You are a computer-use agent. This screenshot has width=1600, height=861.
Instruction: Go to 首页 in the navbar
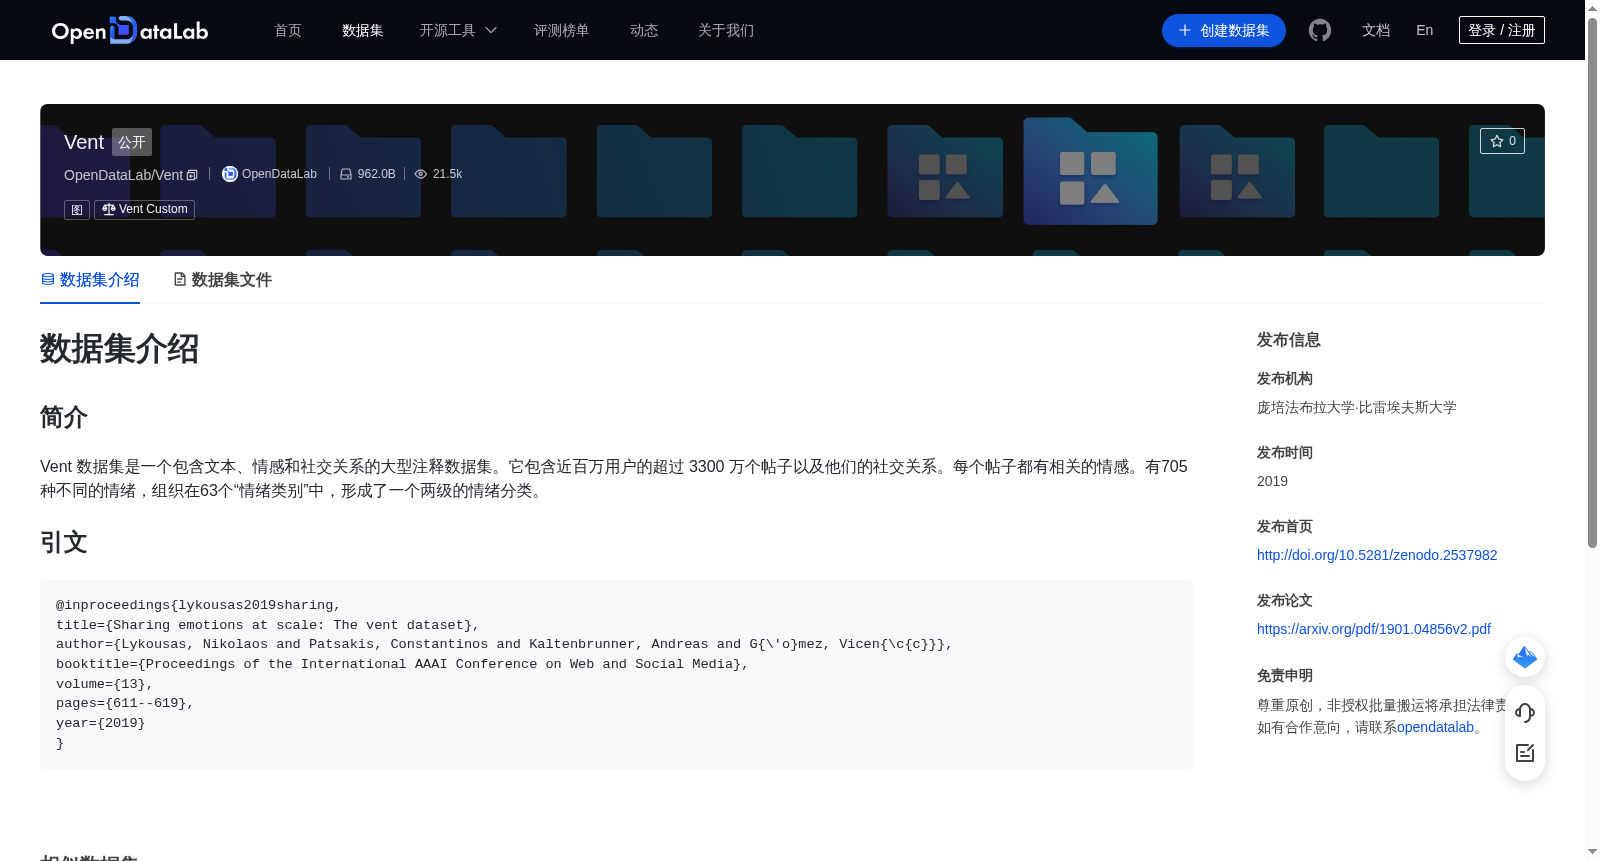pos(288,30)
